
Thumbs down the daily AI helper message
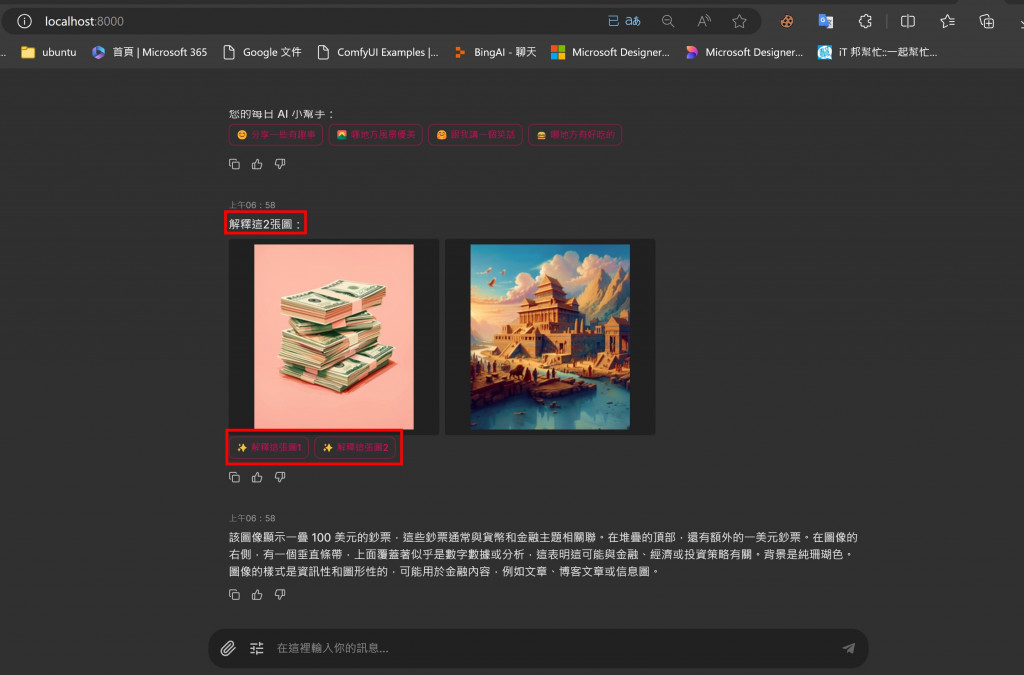[x=280, y=164]
